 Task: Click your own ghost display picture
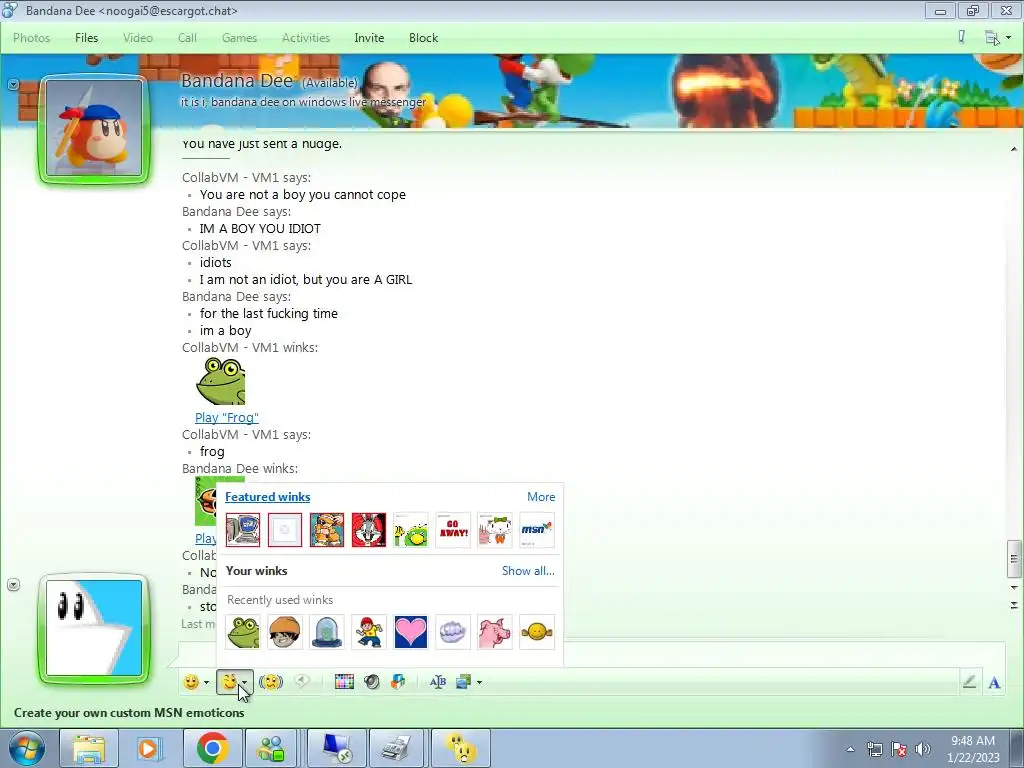pos(94,628)
